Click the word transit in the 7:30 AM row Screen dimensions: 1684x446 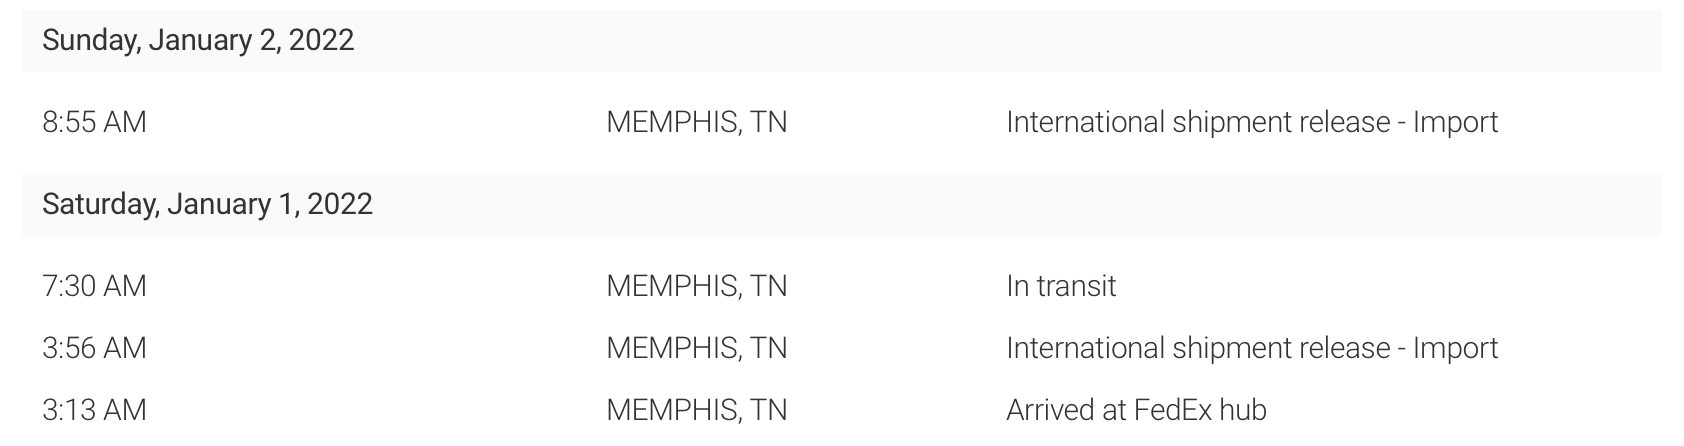[x=1076, y=286]
